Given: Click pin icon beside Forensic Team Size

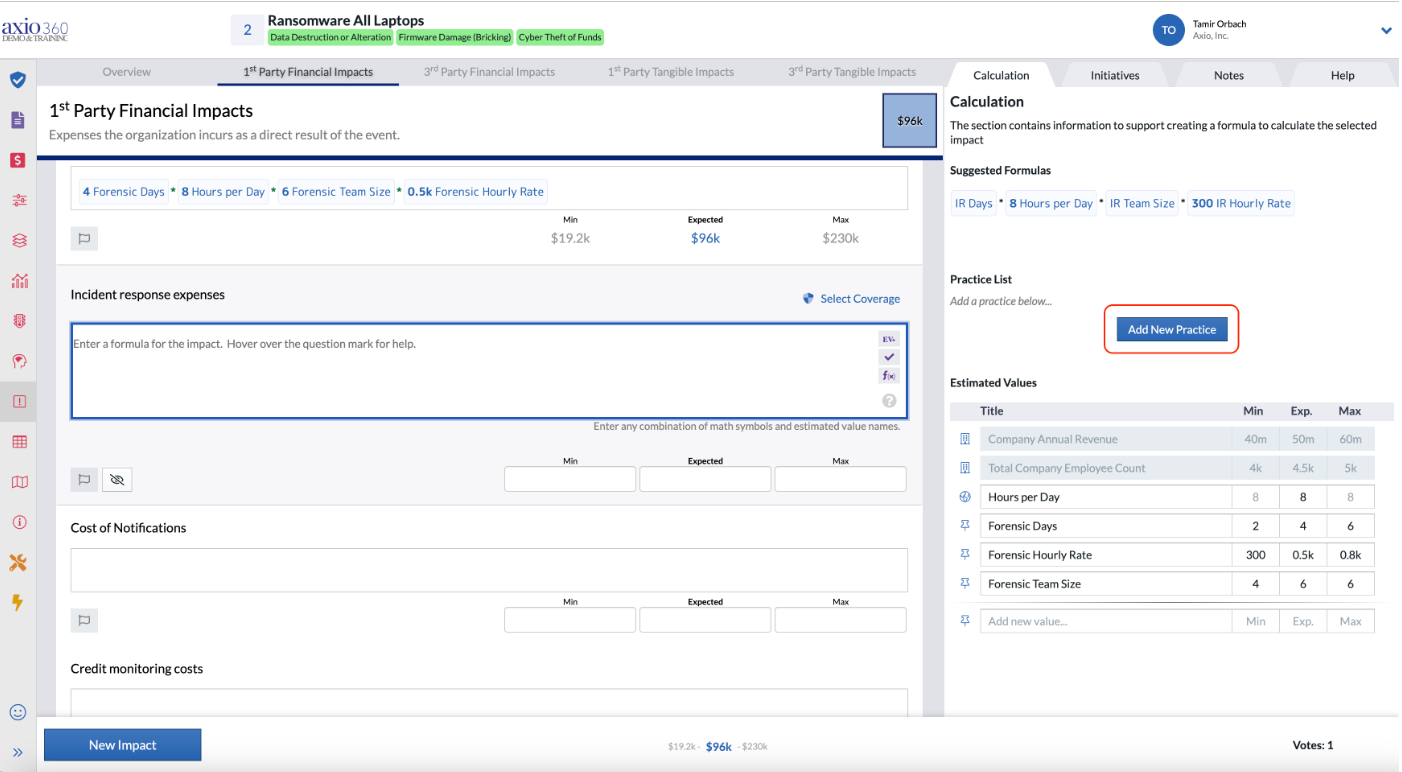Looking at the screenshot, I should [x=965, y=583].
